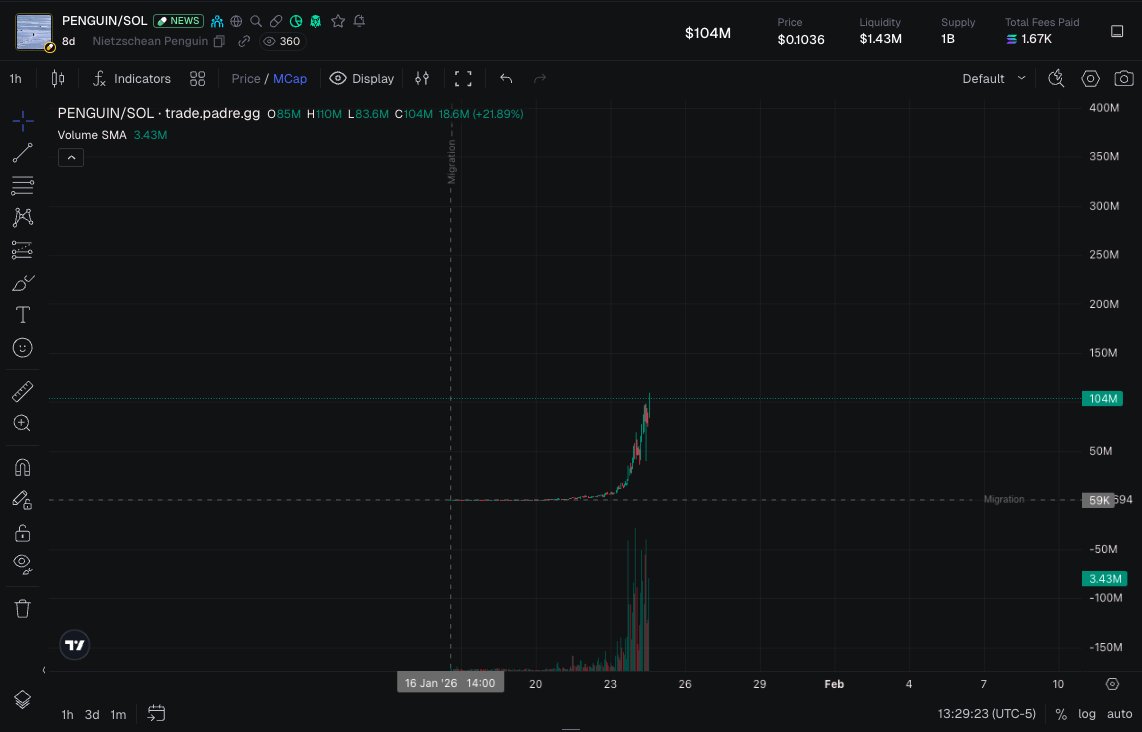Activate the ruler measure tool
Viewport: 1142px width, 732px height.
click(23, 391)
